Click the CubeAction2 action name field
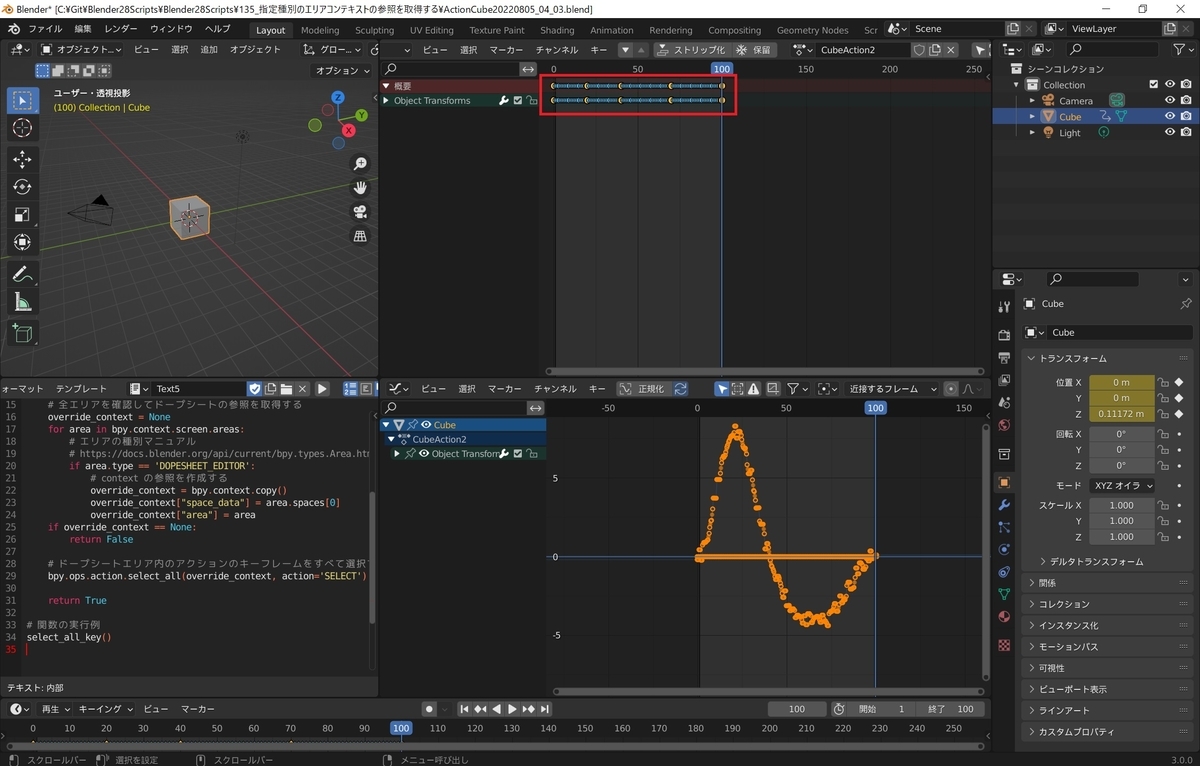The width and height of the screenshot is (1200, 766). point(864,49)
